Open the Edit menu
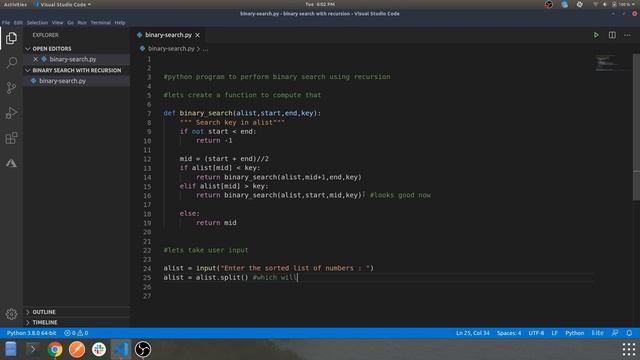 [x=18, y=23]
